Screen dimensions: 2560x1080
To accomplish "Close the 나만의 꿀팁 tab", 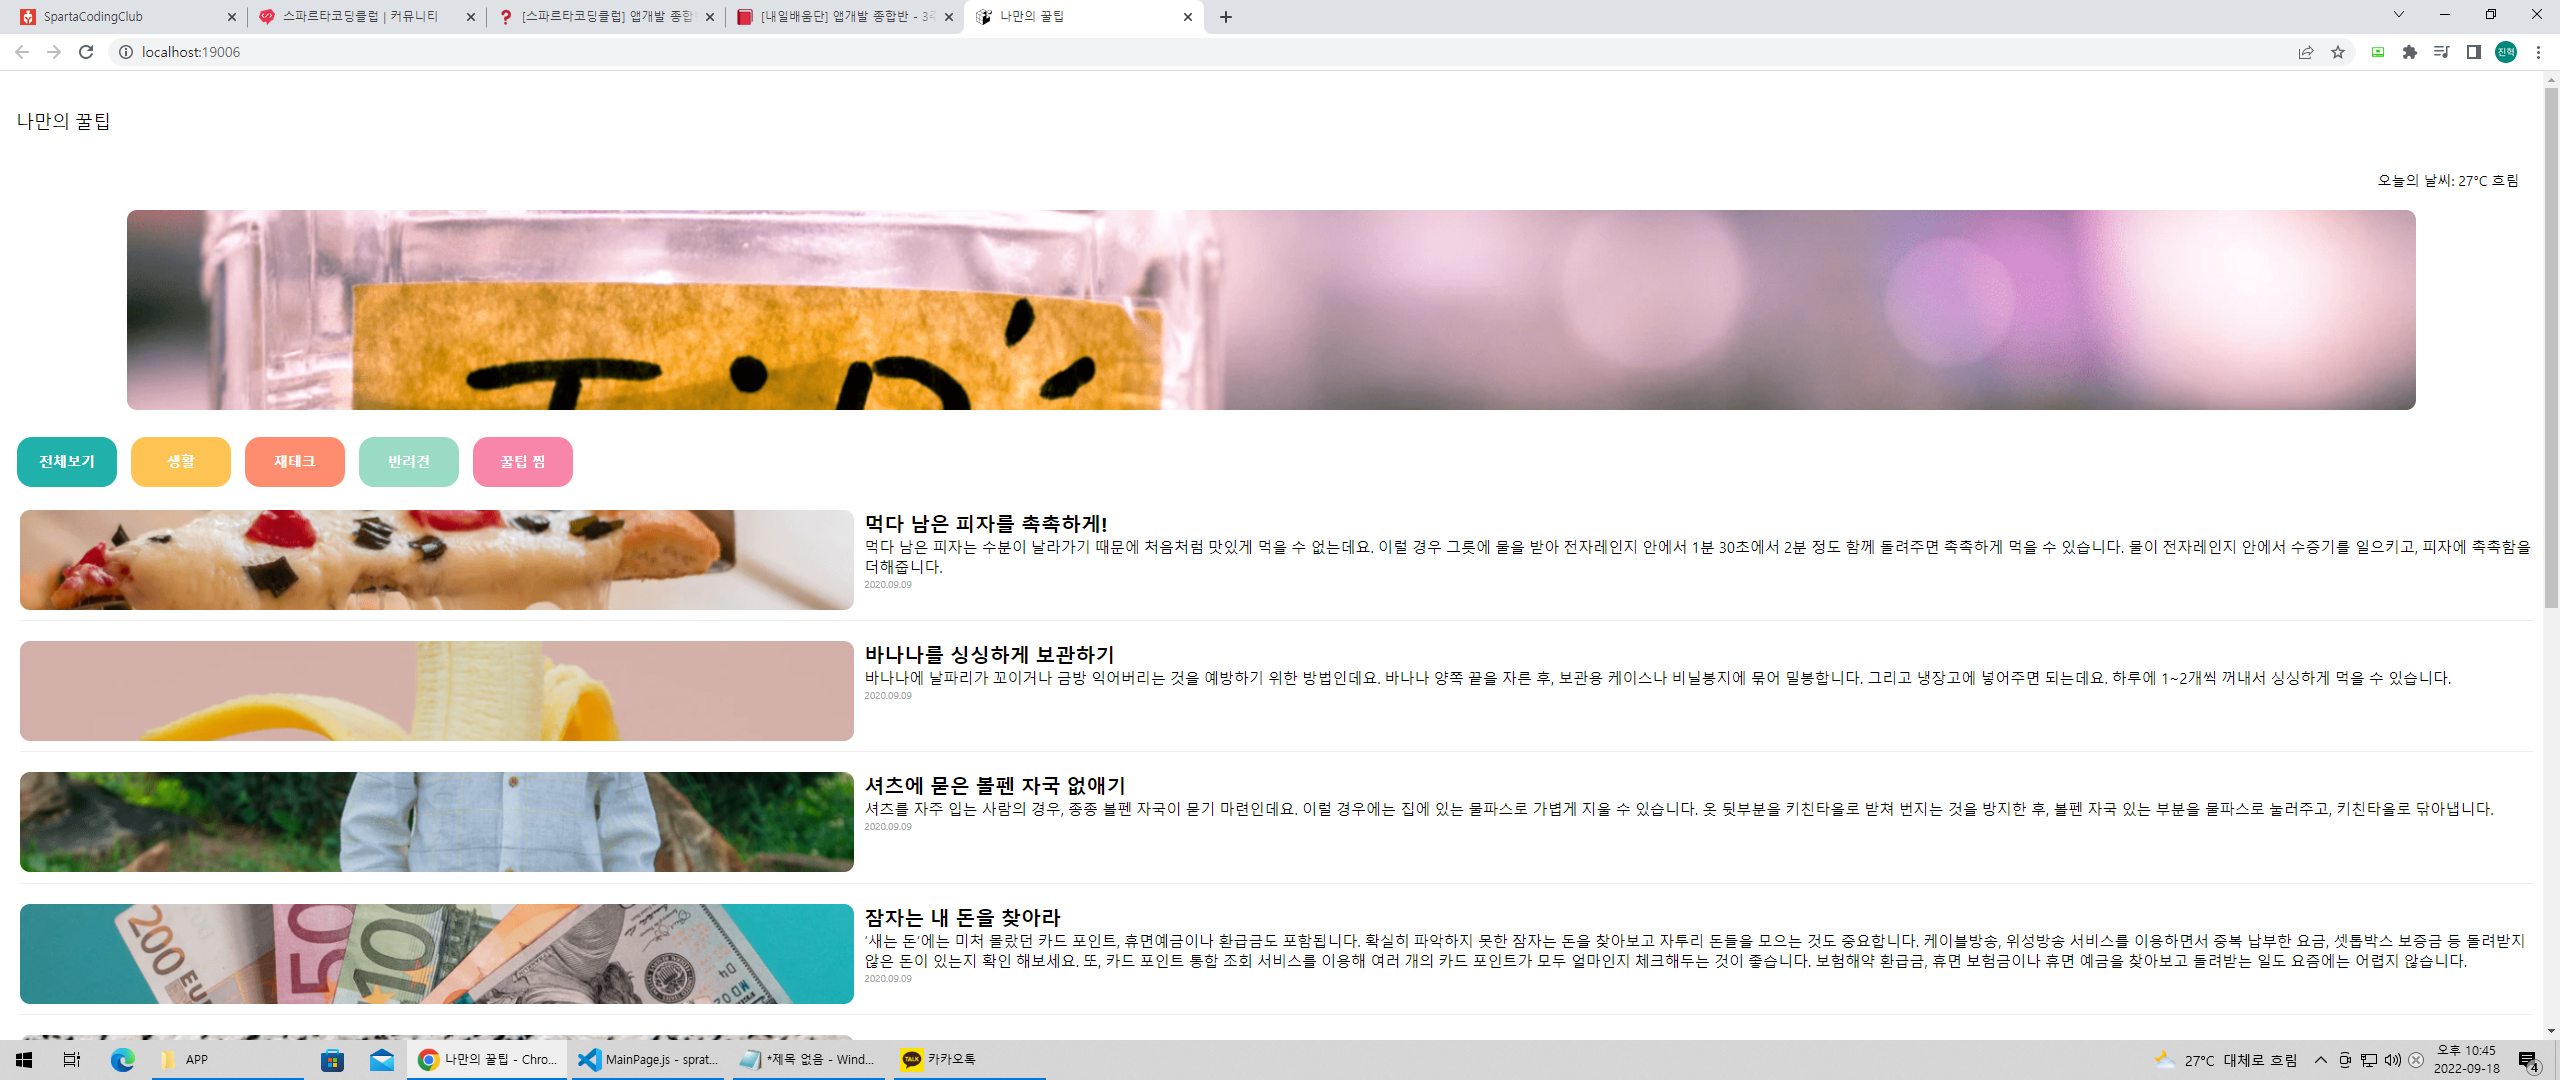I will [x=1188, y=17].
